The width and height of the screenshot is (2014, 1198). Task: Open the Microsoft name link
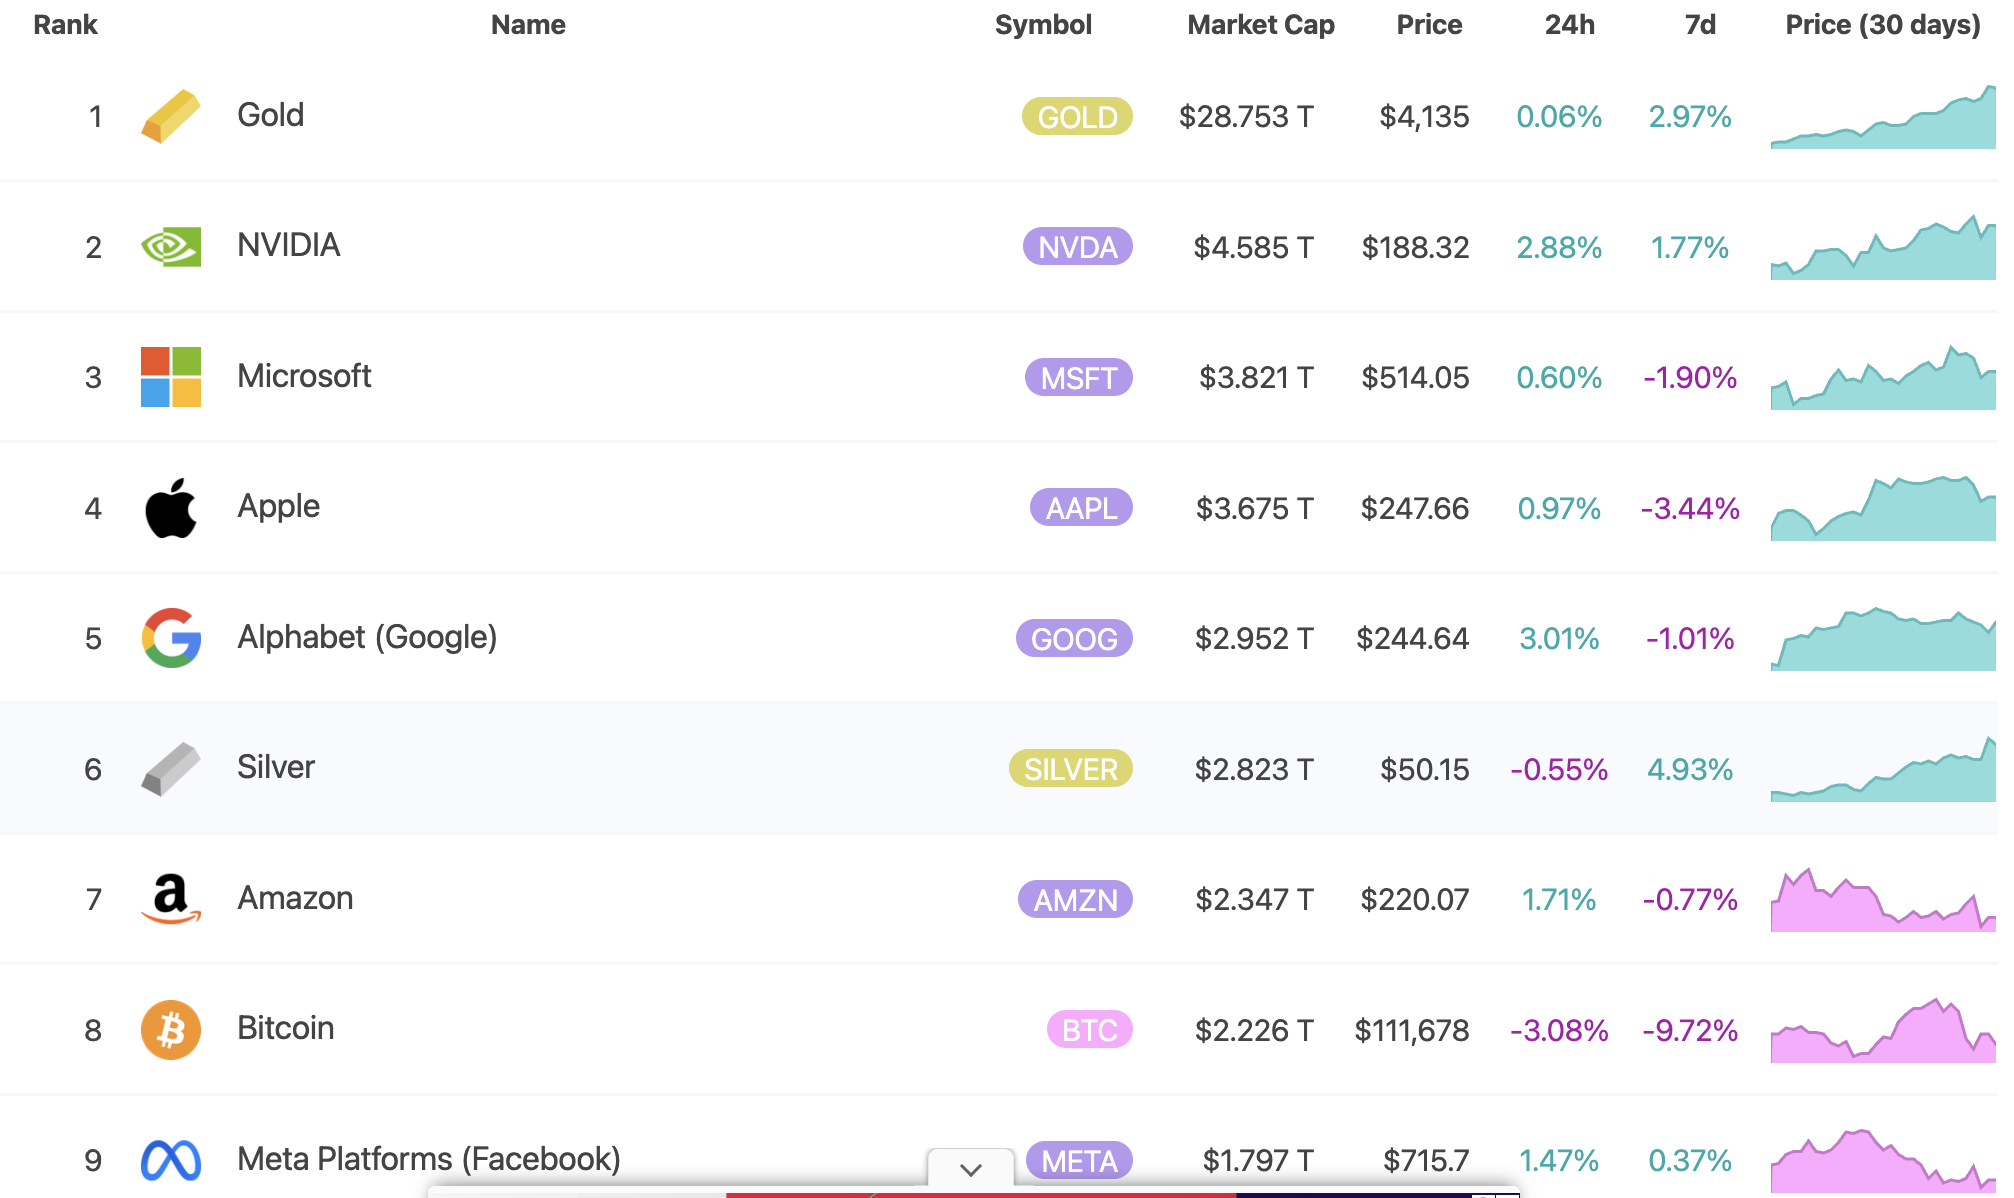pyautogui.click(x=304, y=377)
